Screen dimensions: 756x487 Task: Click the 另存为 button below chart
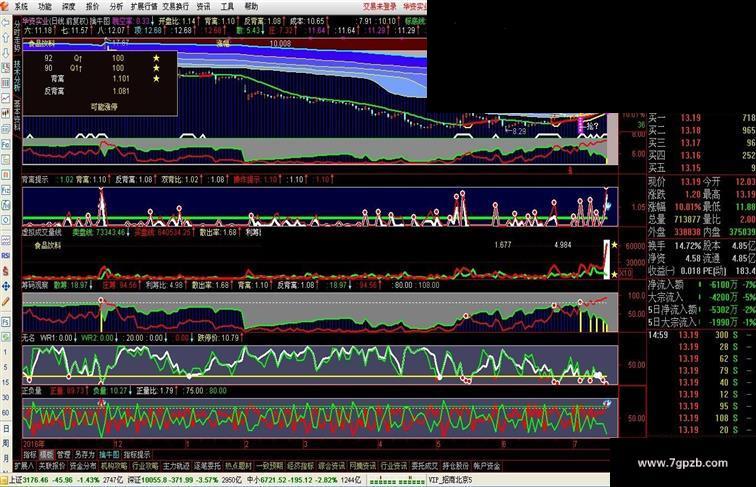[x=84, y=454]
